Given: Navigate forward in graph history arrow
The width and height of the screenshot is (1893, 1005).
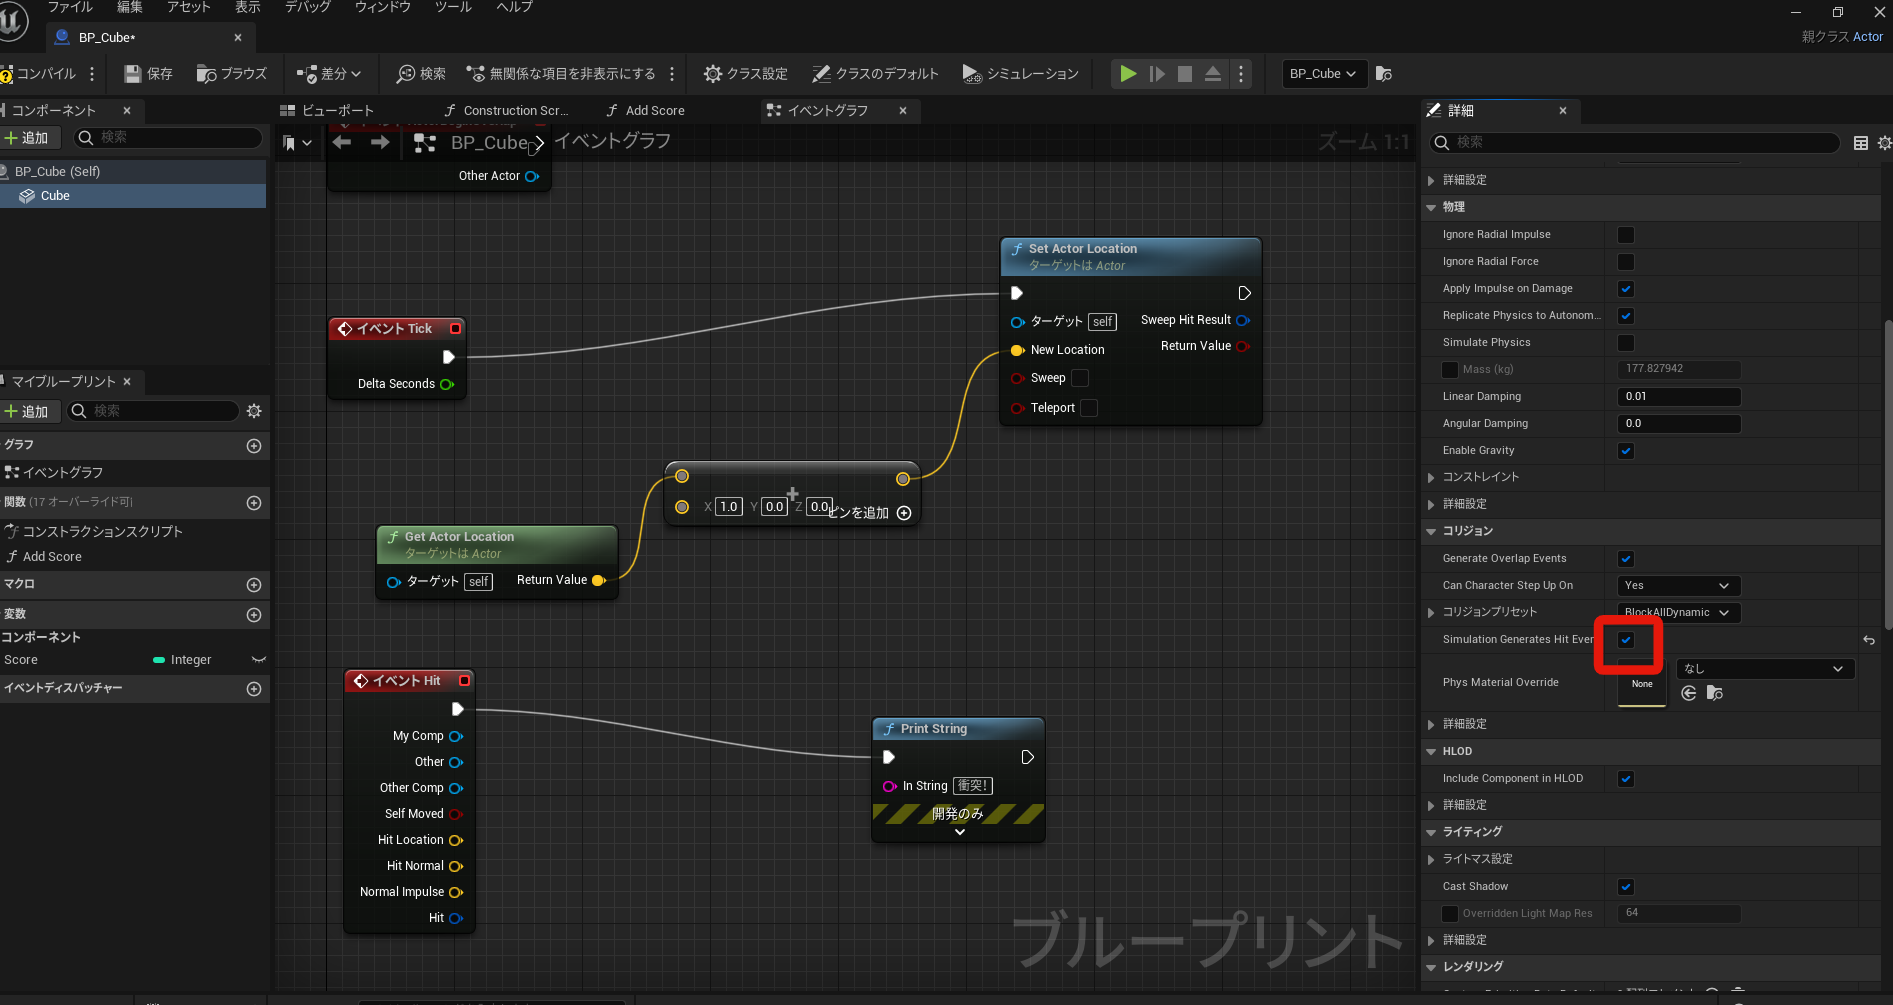Looking at the screenshot, I should coord(380,143).
